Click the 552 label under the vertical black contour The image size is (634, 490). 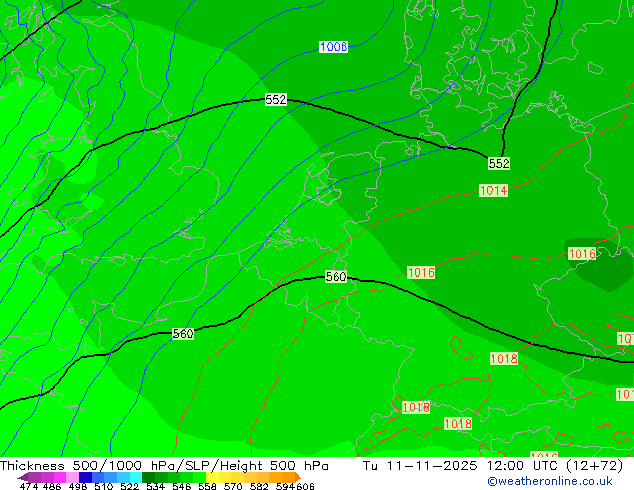click(499, 163)
